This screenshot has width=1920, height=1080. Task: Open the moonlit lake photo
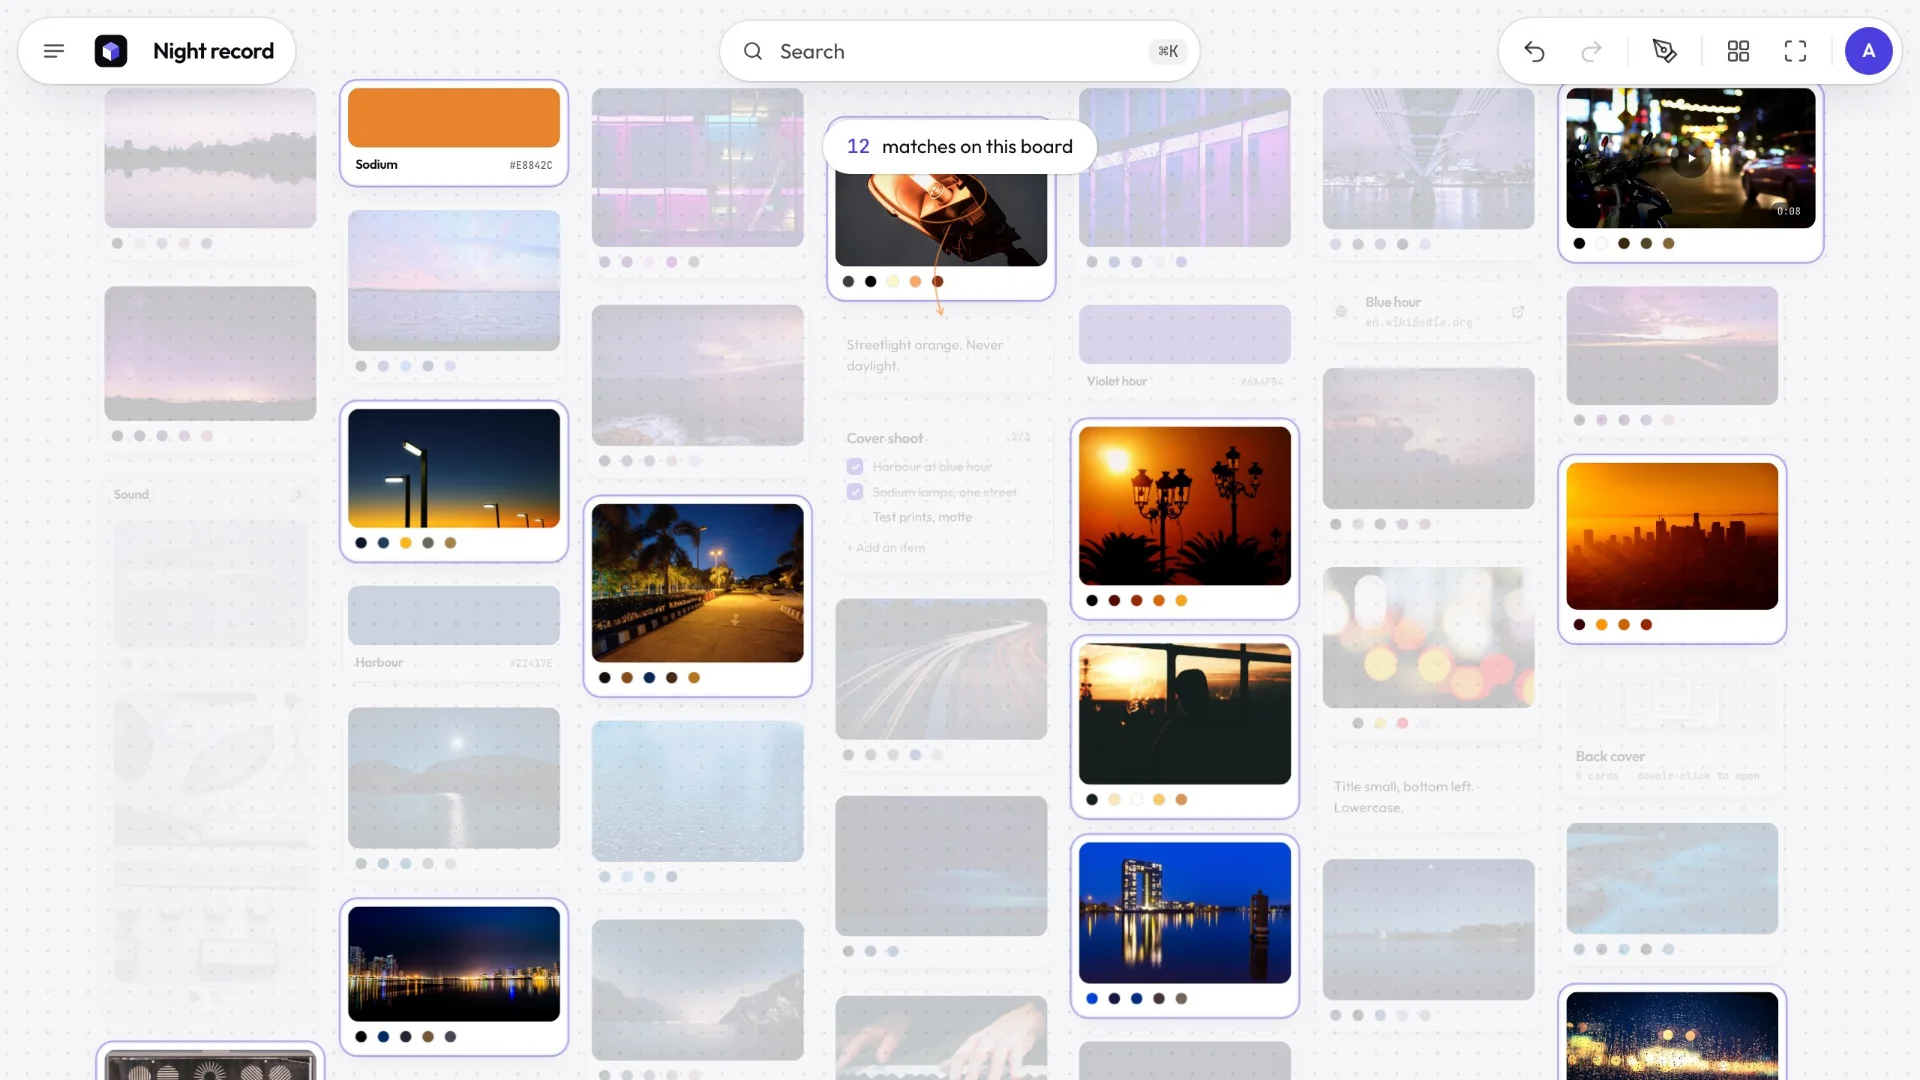point(454,778)
